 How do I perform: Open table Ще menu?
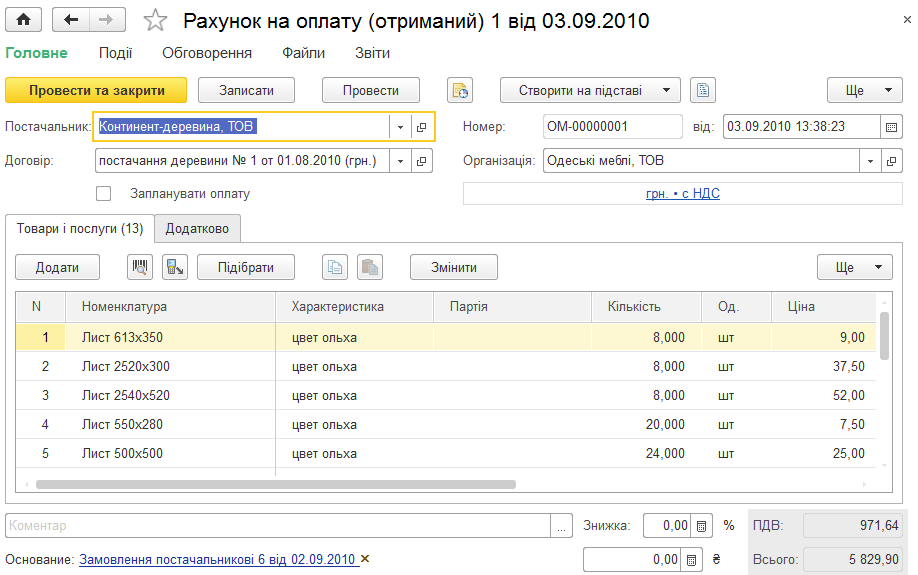[x=855, y=268]
